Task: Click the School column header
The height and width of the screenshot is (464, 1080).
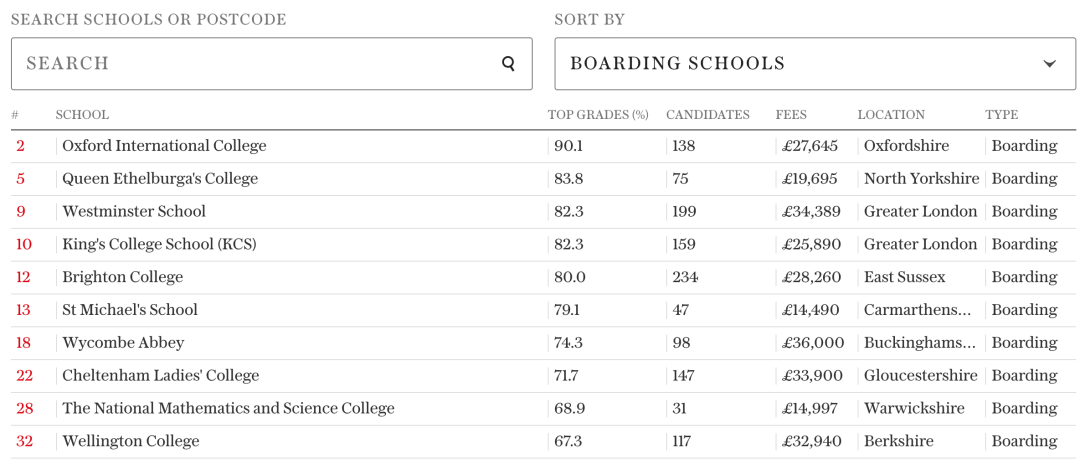Action: [x=82, y=115]
